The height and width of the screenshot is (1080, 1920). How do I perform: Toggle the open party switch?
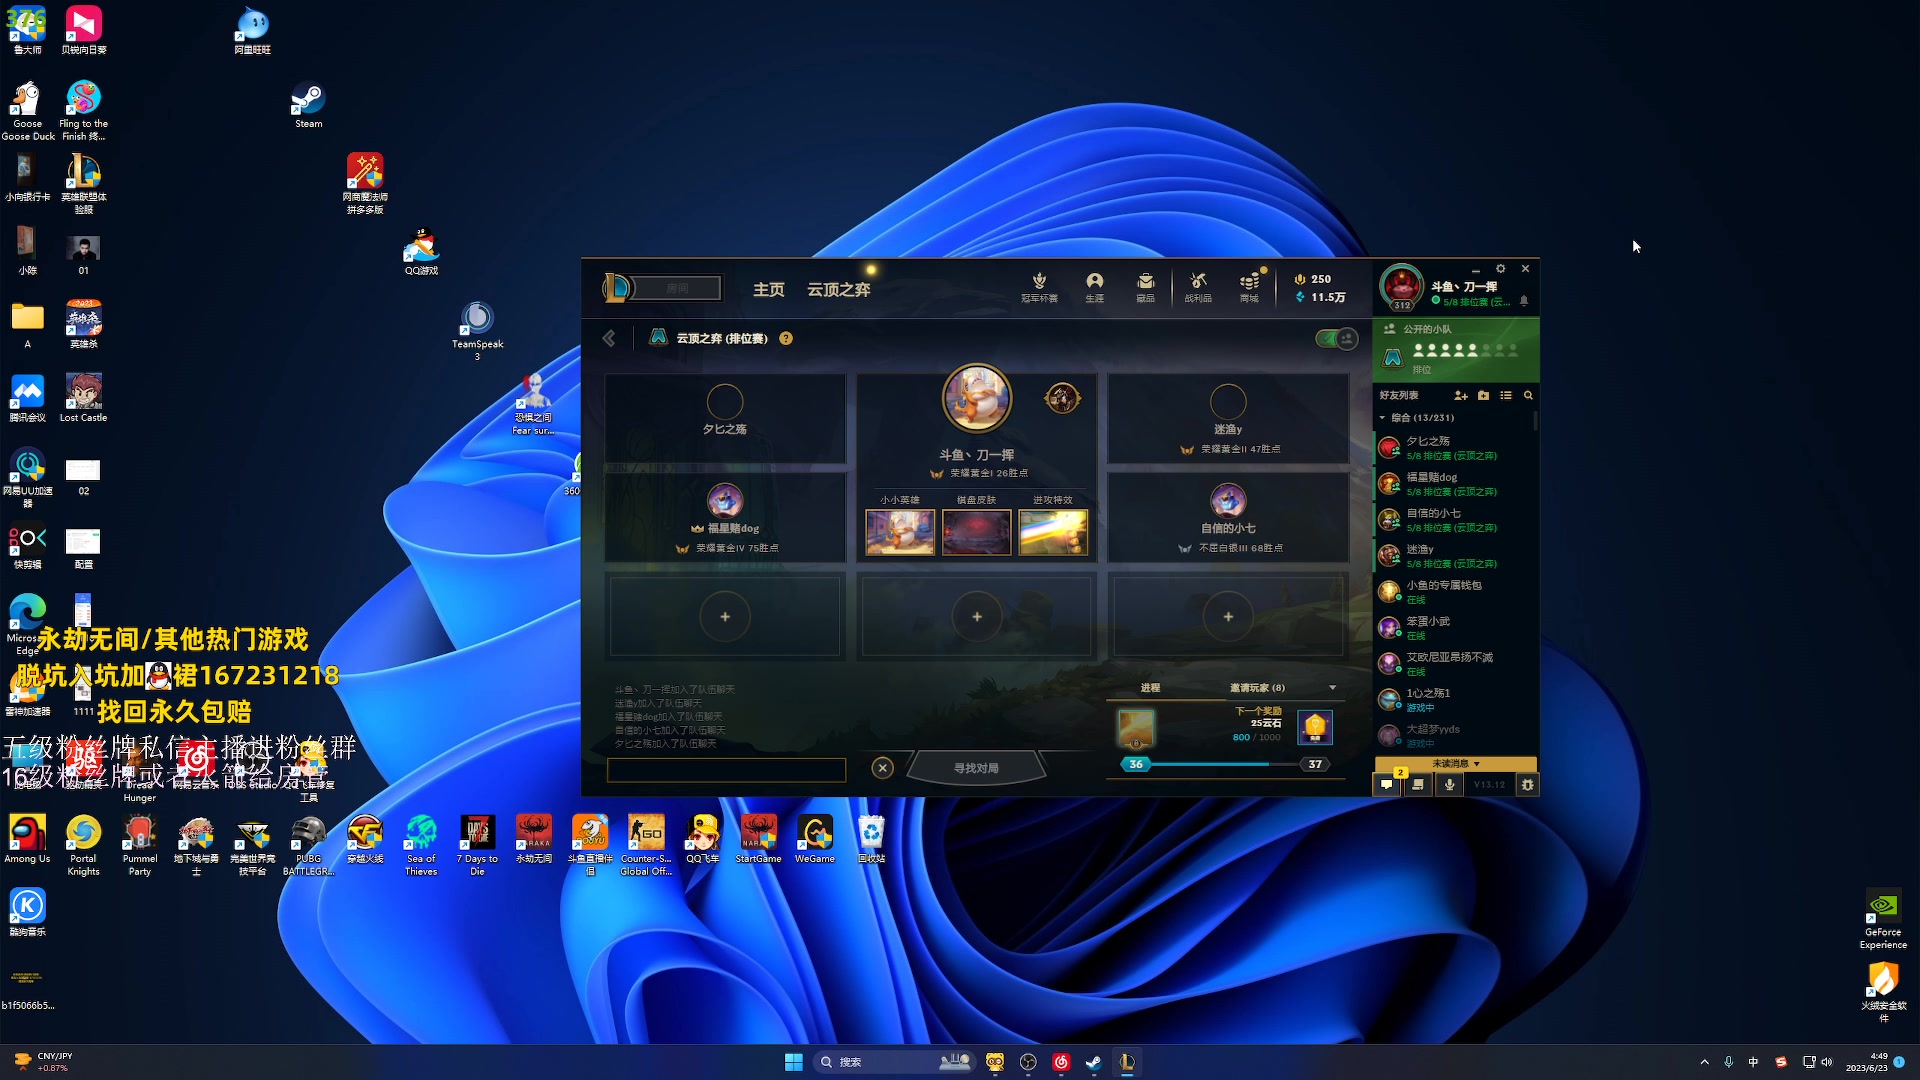pos(1336,339)
